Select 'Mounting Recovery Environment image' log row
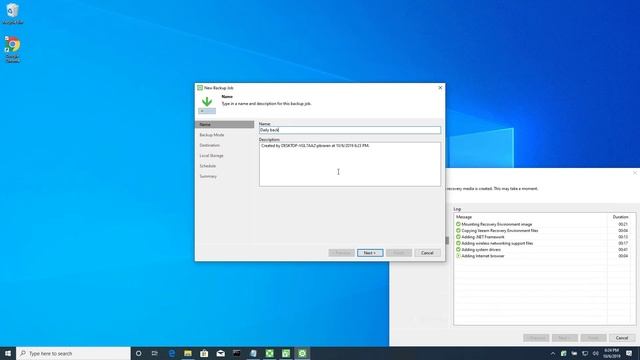This screenshot has height=360, width=640. [543, 224]
